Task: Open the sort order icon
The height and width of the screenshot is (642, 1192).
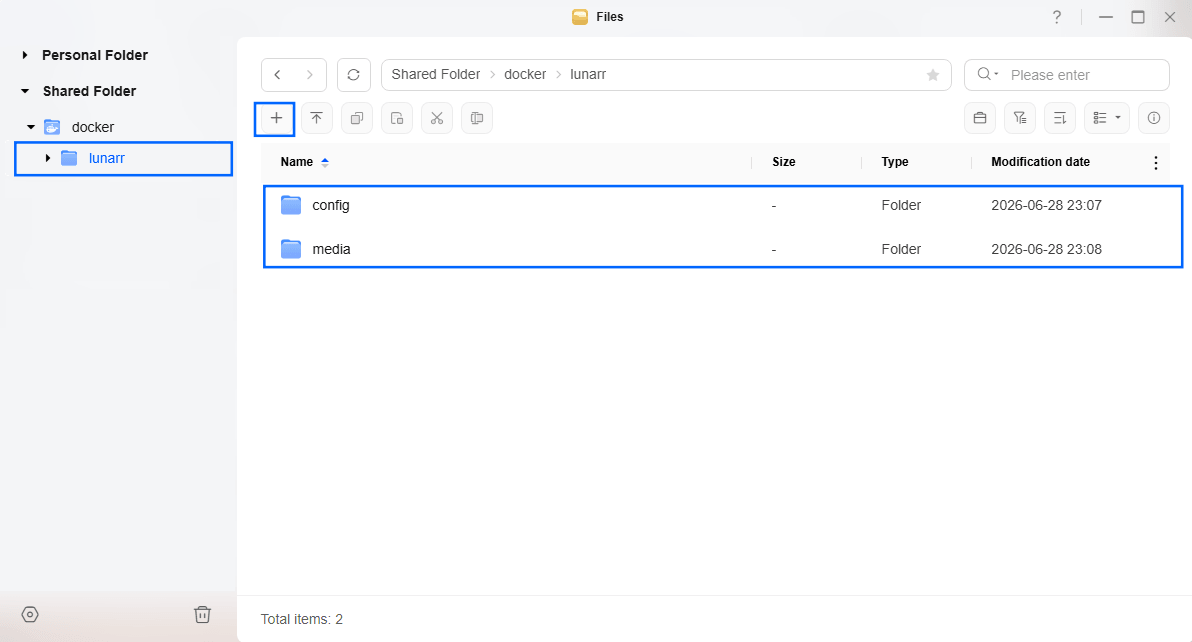Action: click(x=1060, y=119)
